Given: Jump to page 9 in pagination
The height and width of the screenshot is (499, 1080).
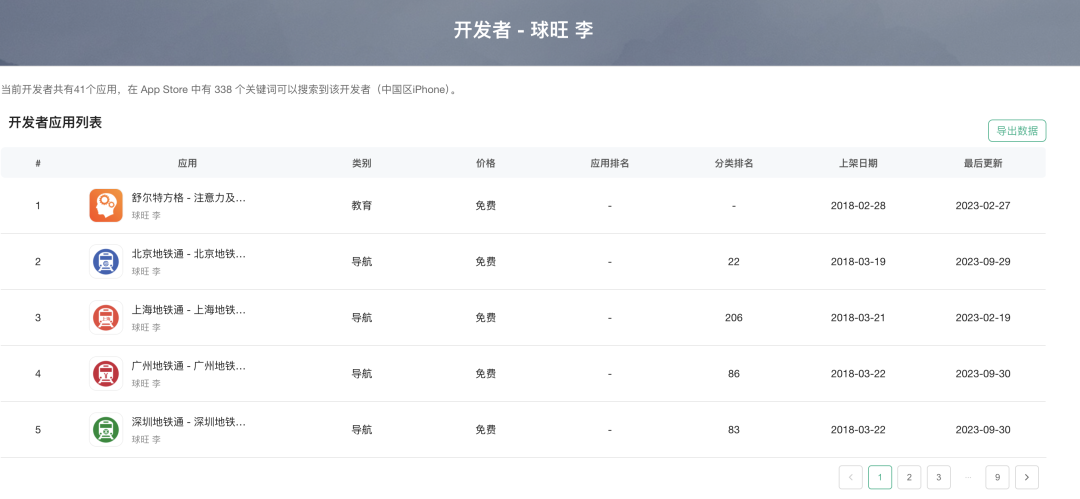Looking at the screenshot, I should pos(997,477).
